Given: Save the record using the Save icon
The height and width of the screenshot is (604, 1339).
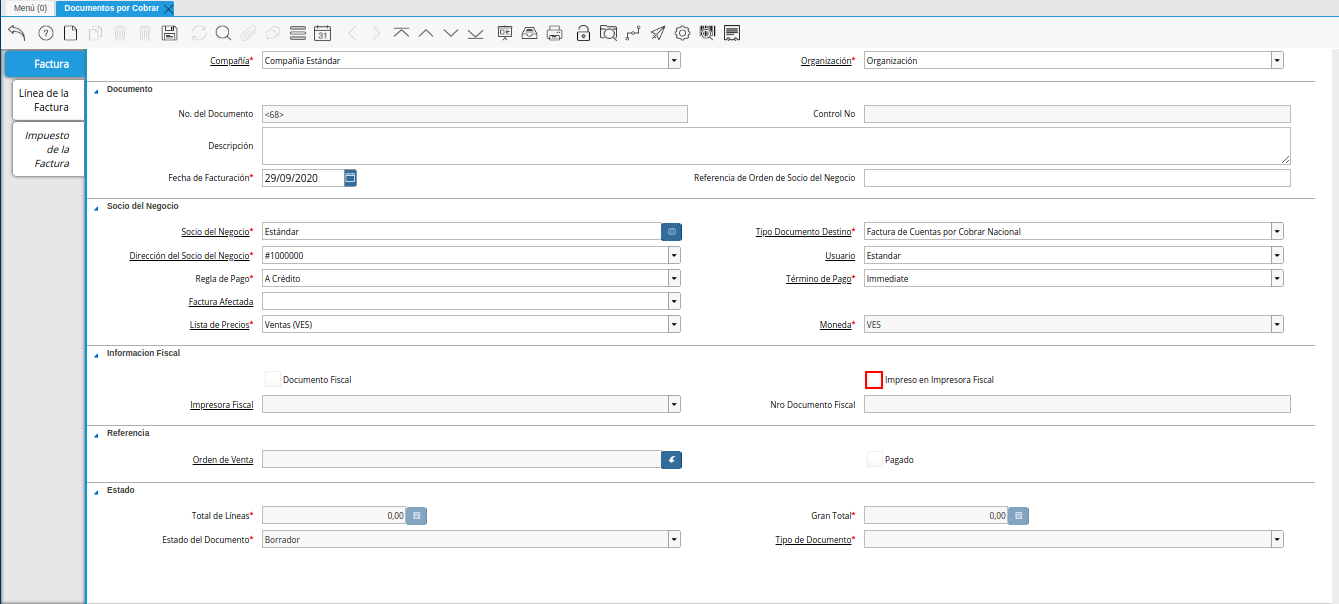Looking at the screenshot, I should [x=170, y=32].
